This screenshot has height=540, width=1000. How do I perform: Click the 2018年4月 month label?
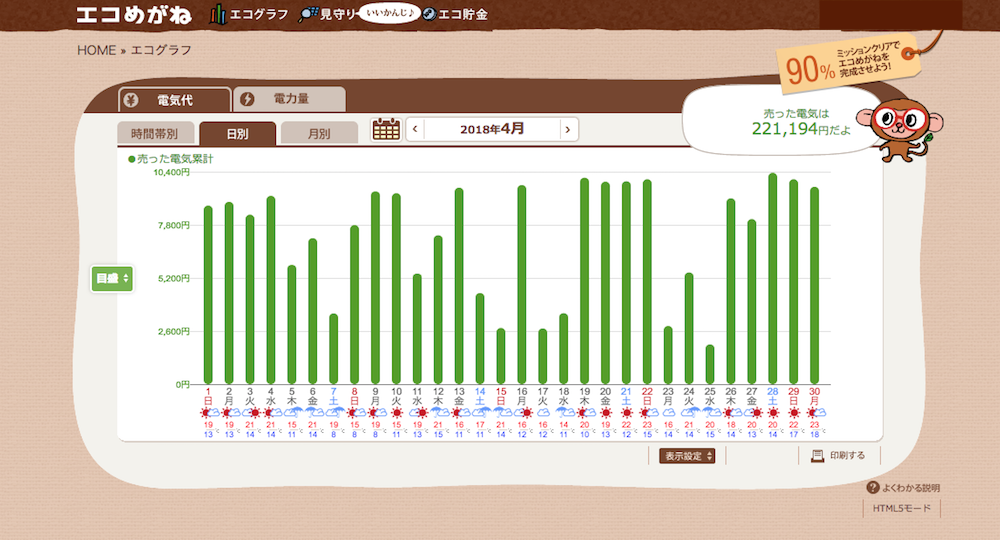tap(492, 129)
